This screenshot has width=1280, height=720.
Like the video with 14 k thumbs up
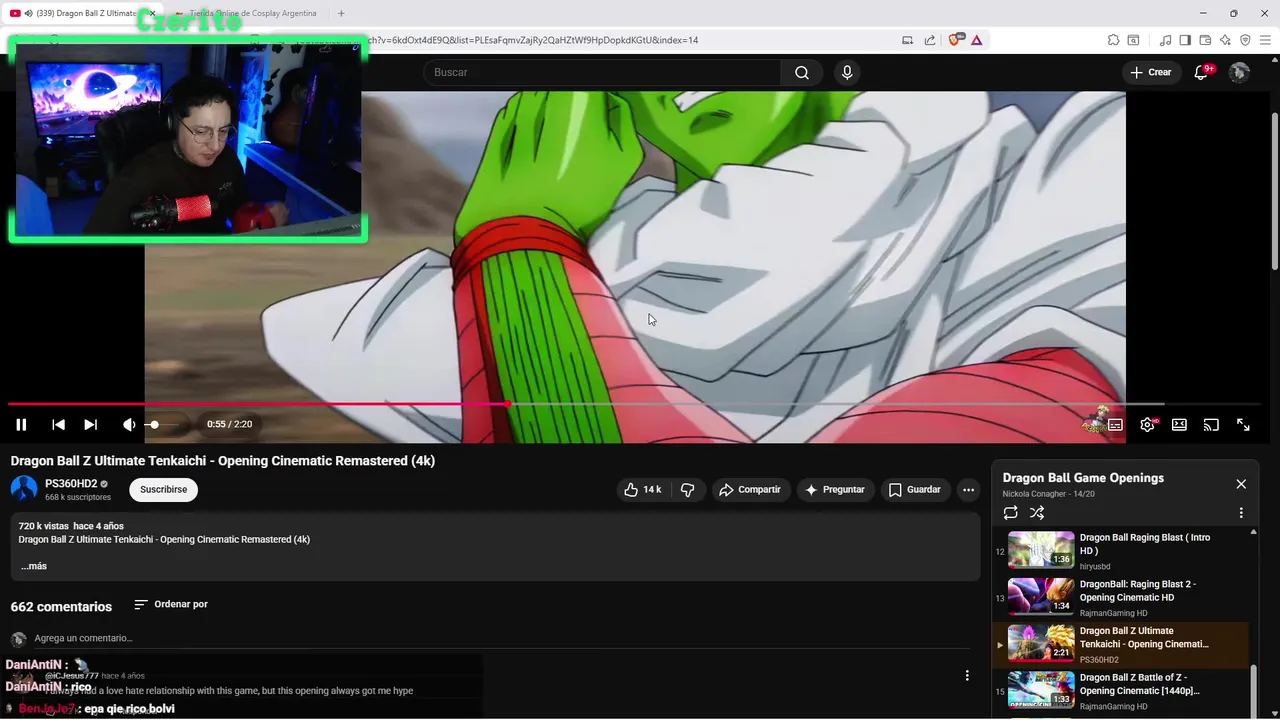[642, 490]
